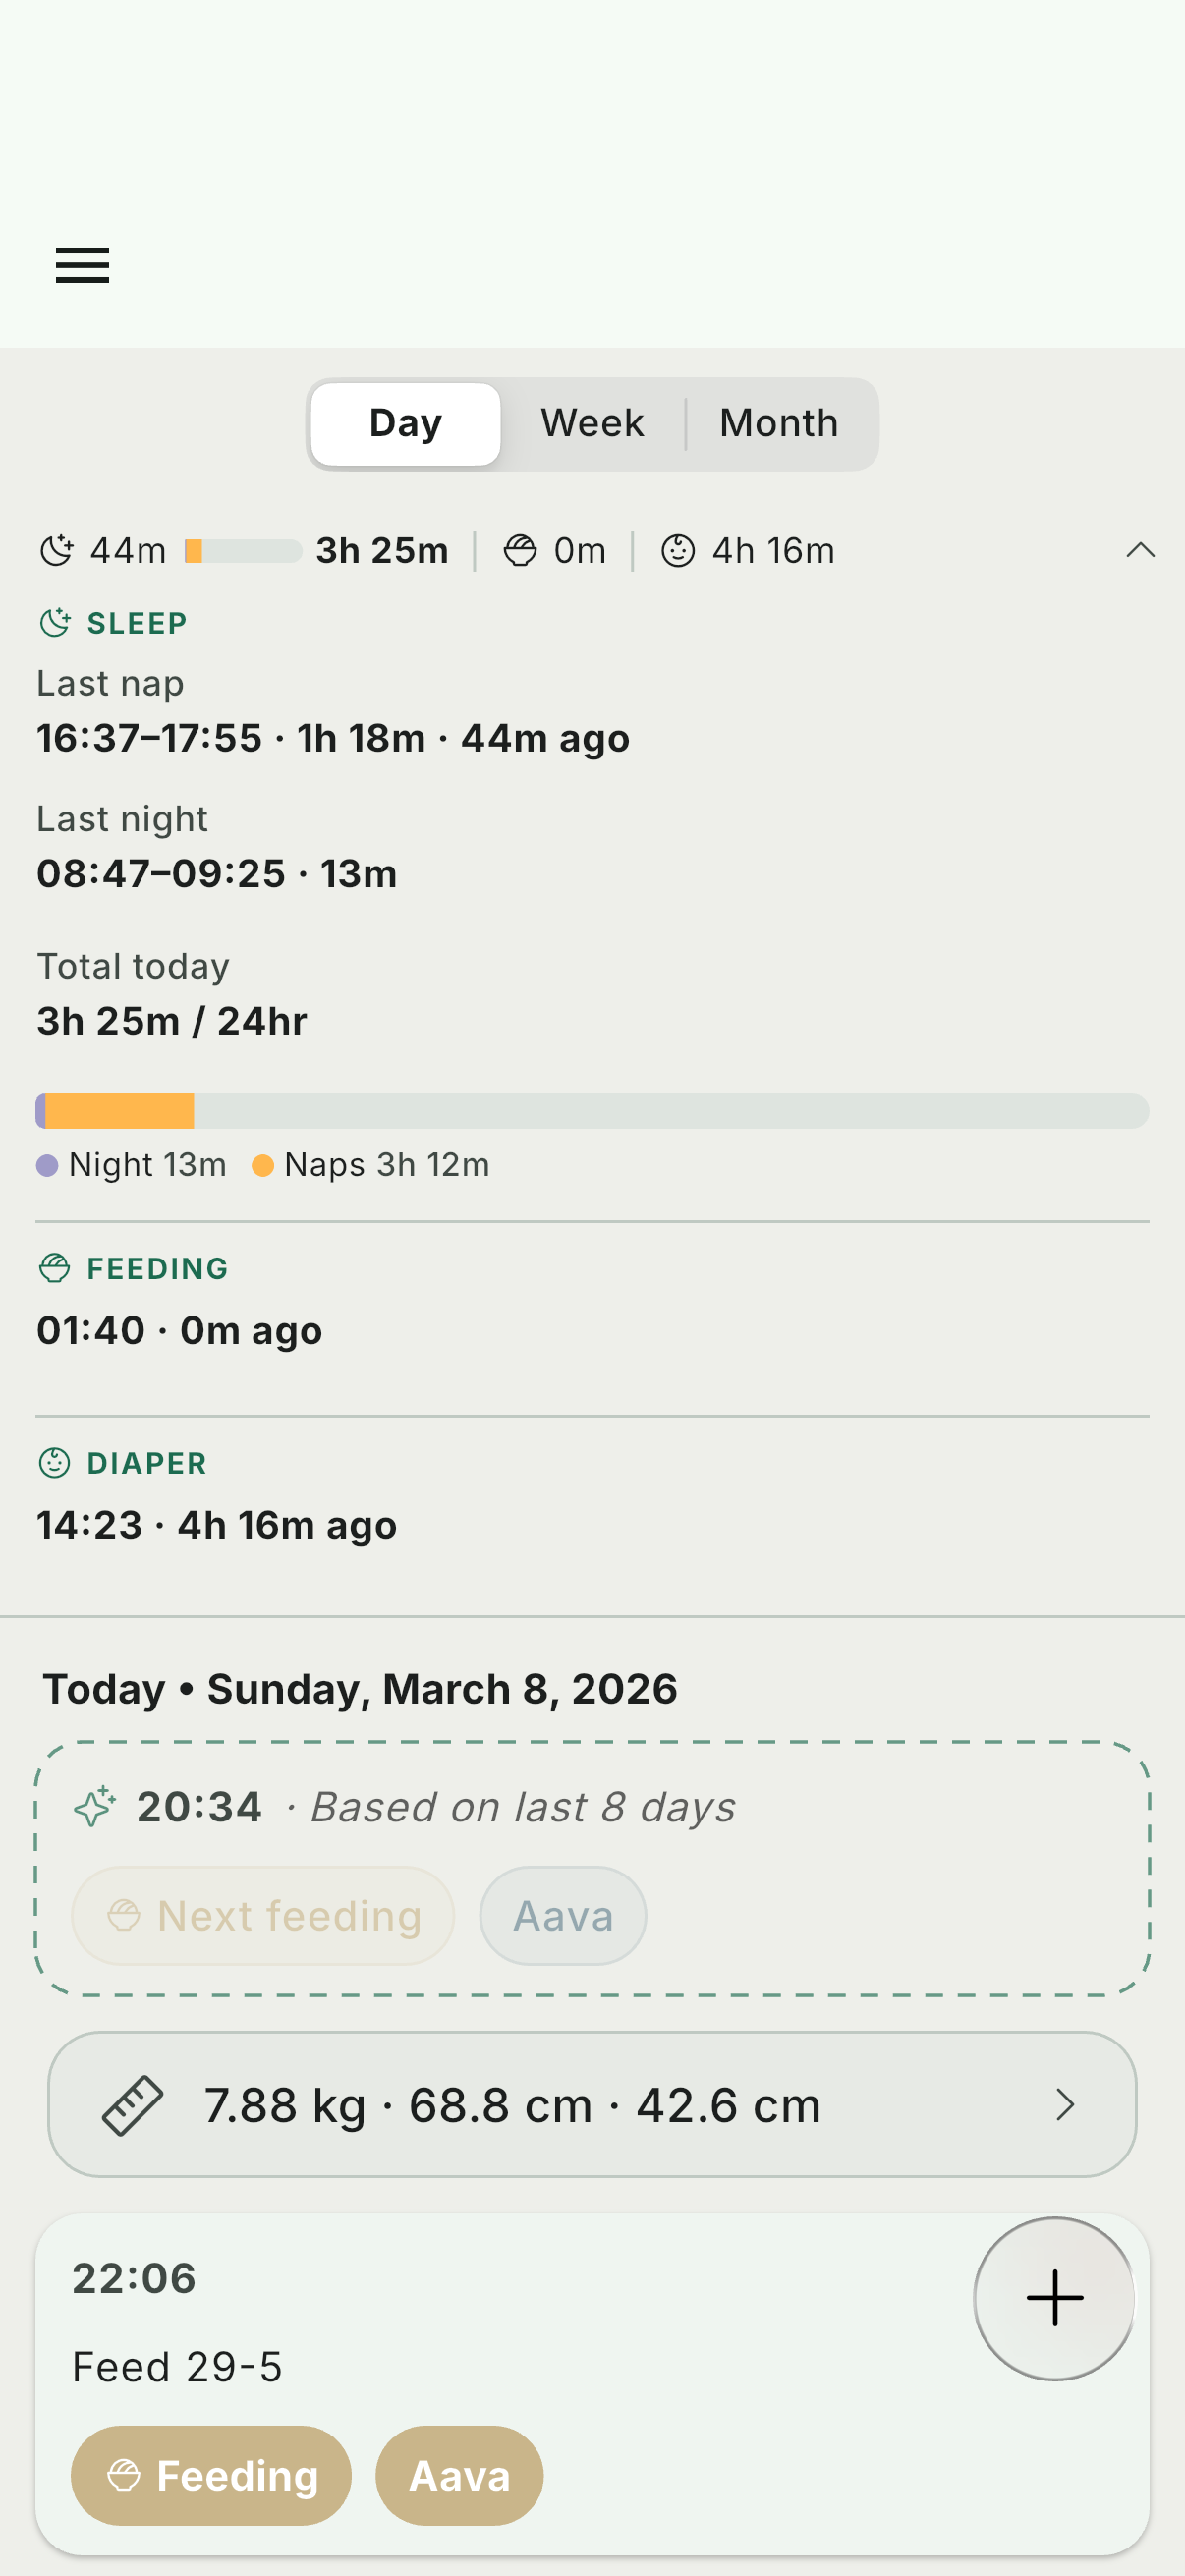Click the DIAPER section face icon
Image resolution: width=1185 pixels, height=2576 pixels.
(54, 1462)
